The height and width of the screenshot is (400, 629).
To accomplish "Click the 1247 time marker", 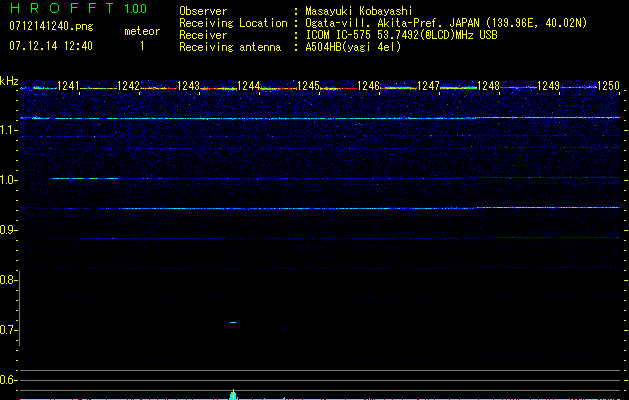I will pos(428,87).
